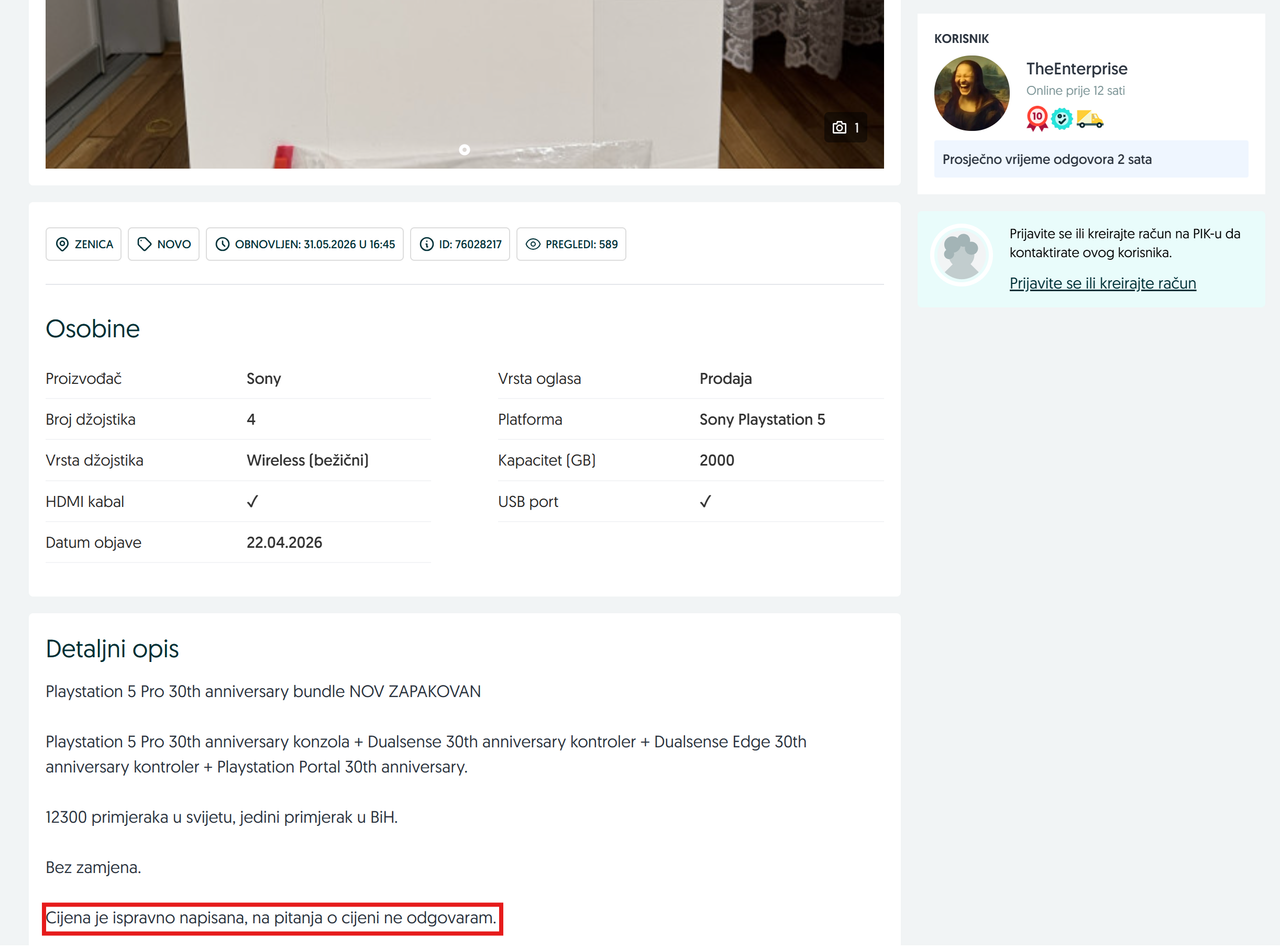Click the teal verified smiley badge
This screenshot has height=950, width=1280.
(1061, 119)
